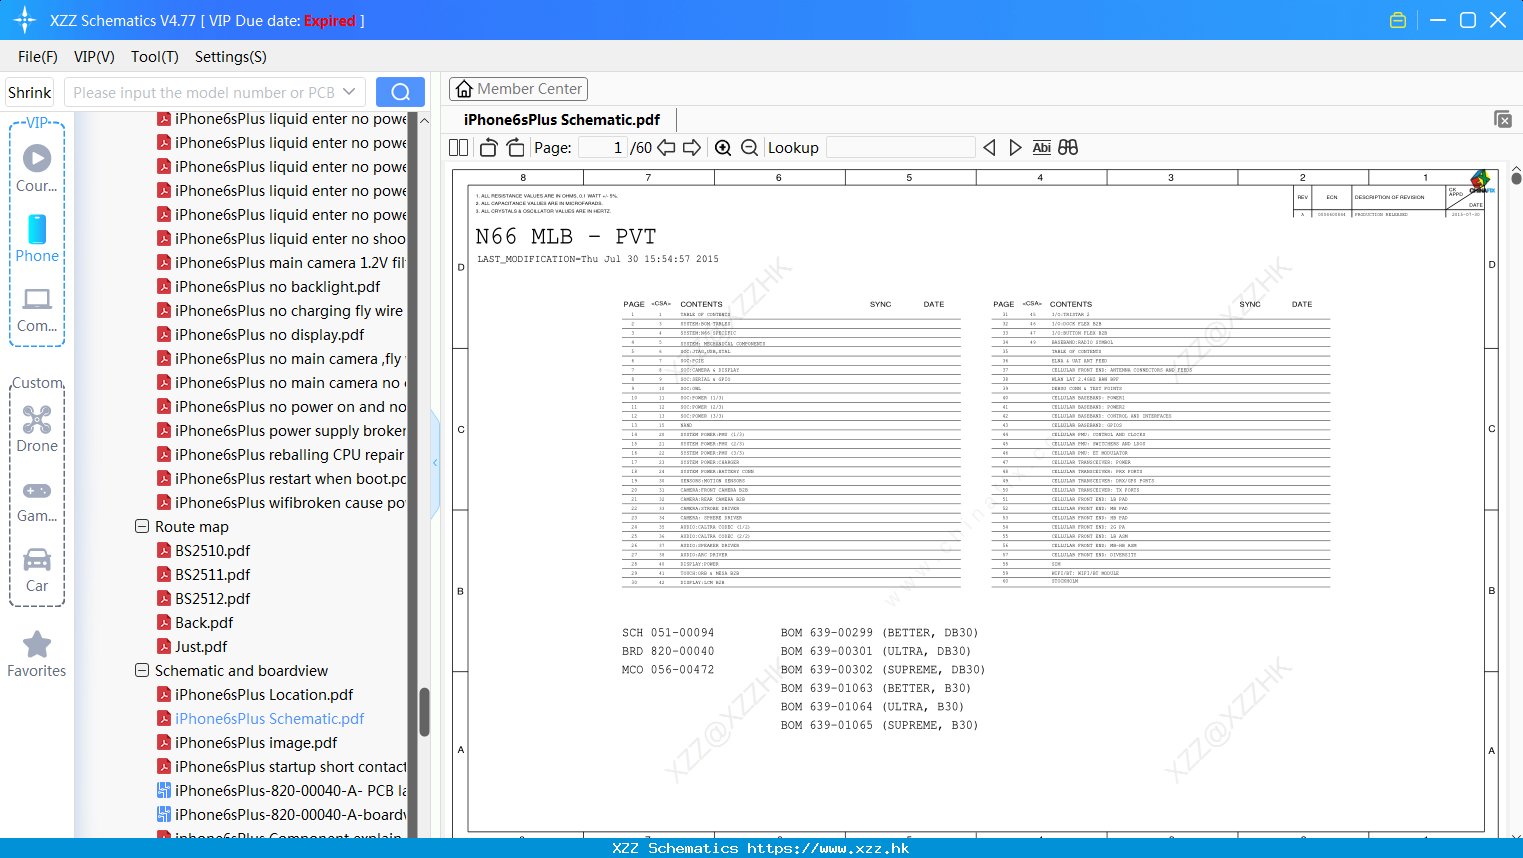1523x858 pixels.
Task: Collapse the left panel with the side handle
Action: point(435,463)
